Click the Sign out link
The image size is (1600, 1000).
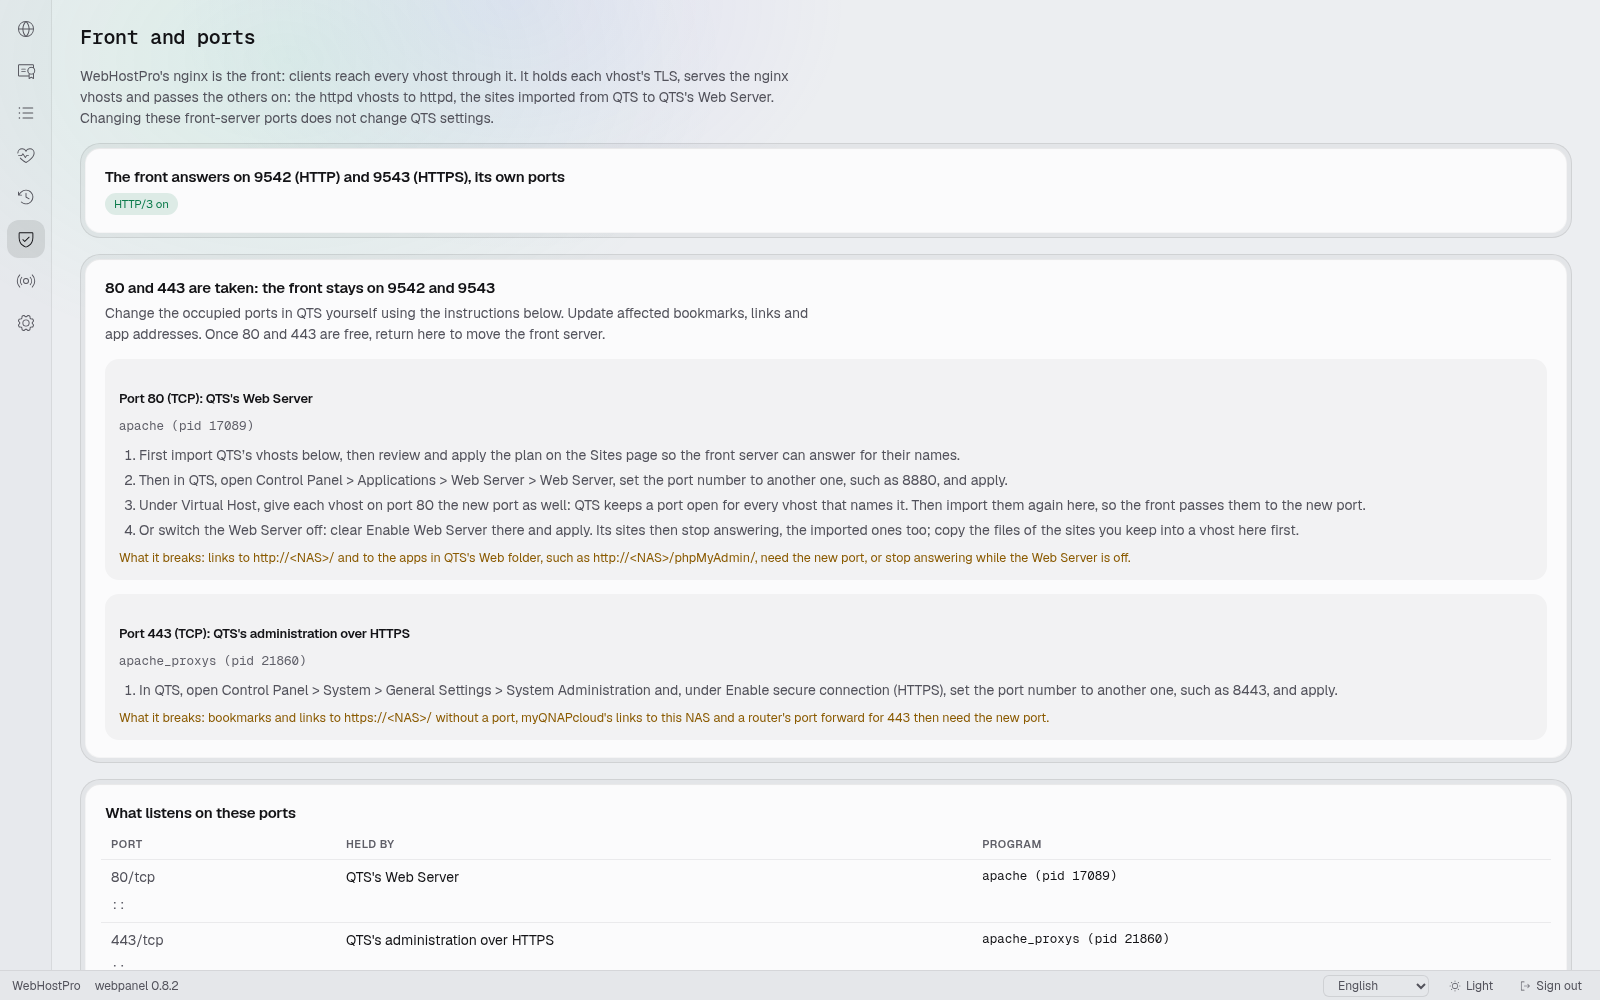click(x=1551, y=986)
